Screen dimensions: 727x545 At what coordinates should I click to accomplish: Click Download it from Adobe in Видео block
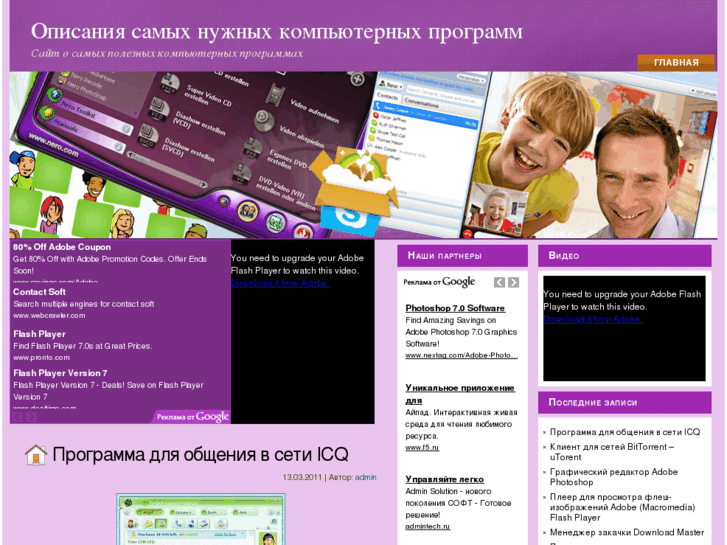click(x=593, y=319)
